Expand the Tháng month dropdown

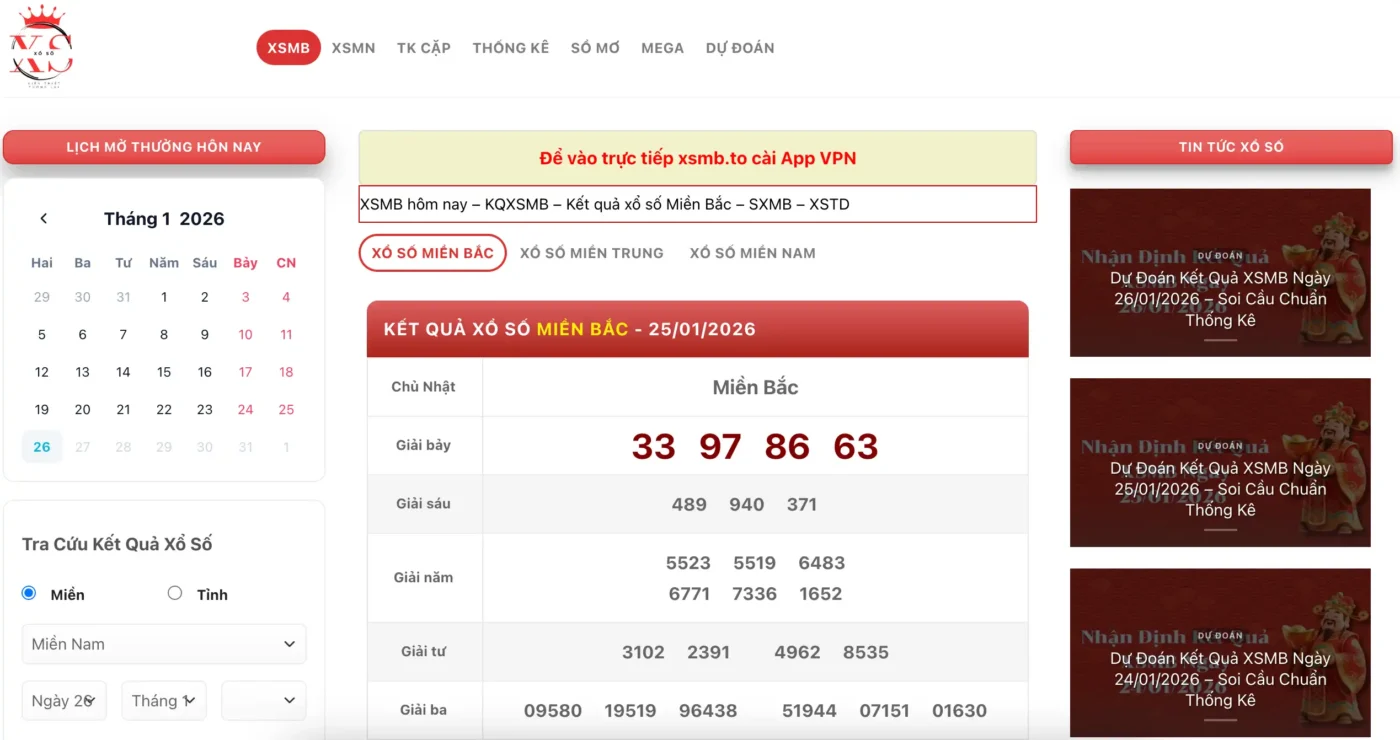pyautogui.click(x=164, y=701)
